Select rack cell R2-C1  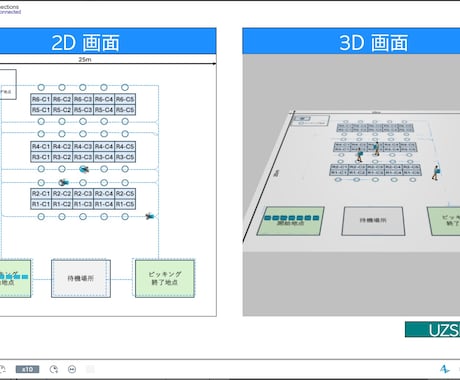click(41, 193)
